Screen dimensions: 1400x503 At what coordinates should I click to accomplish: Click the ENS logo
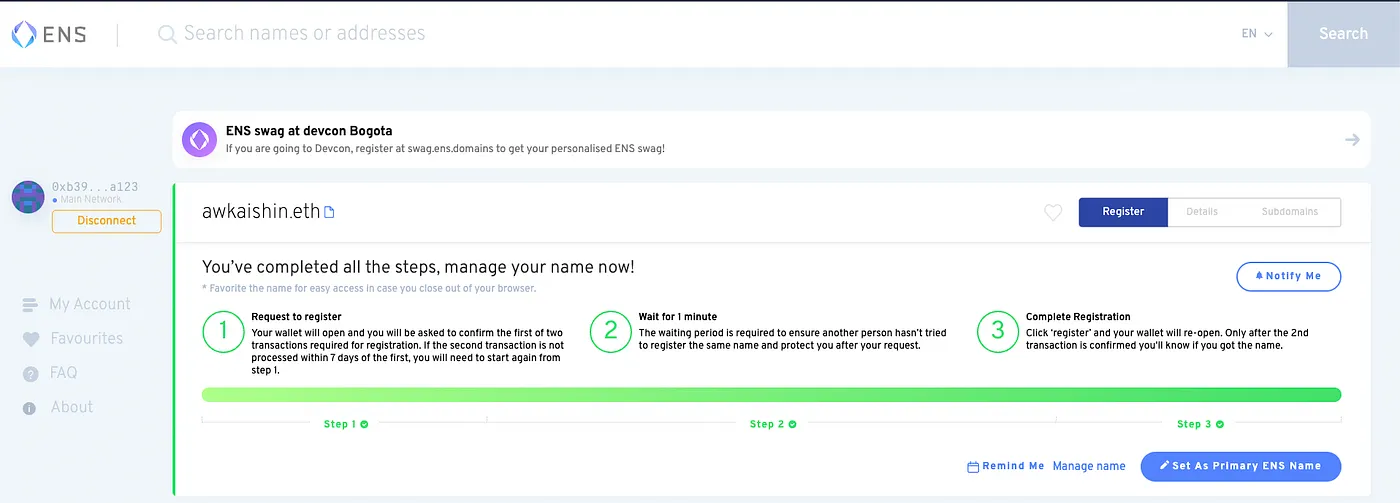(49, 34)
